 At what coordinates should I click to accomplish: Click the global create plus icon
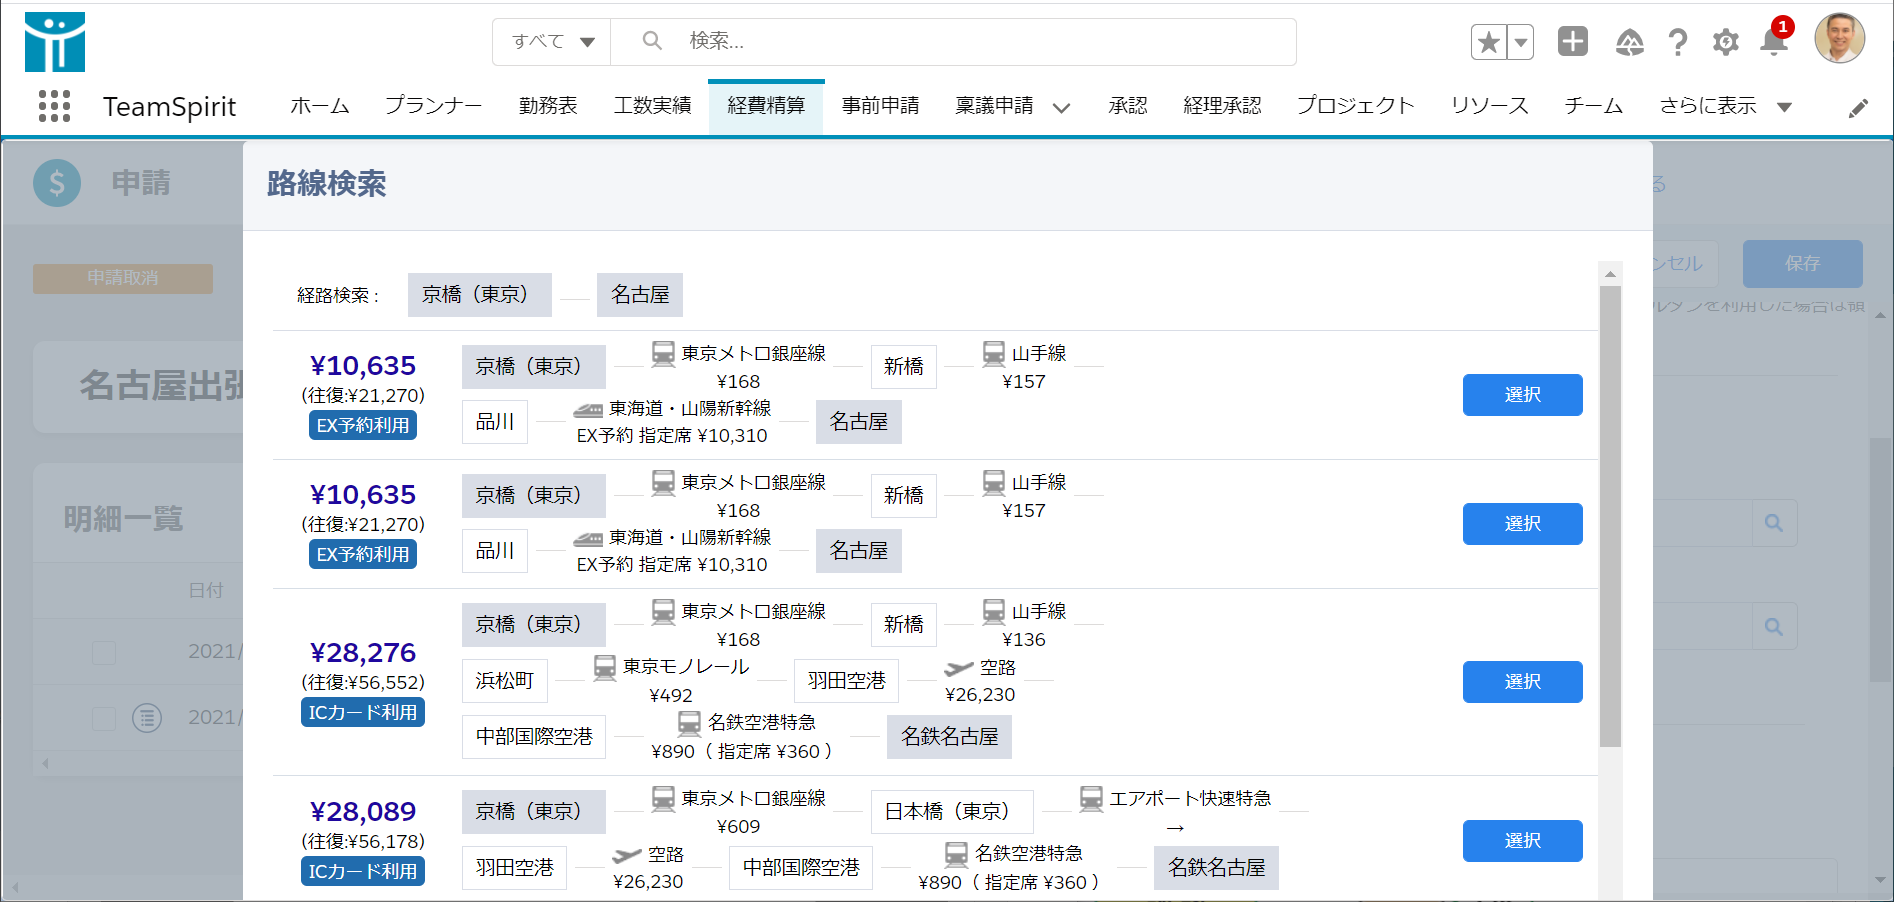[1573, 41]
